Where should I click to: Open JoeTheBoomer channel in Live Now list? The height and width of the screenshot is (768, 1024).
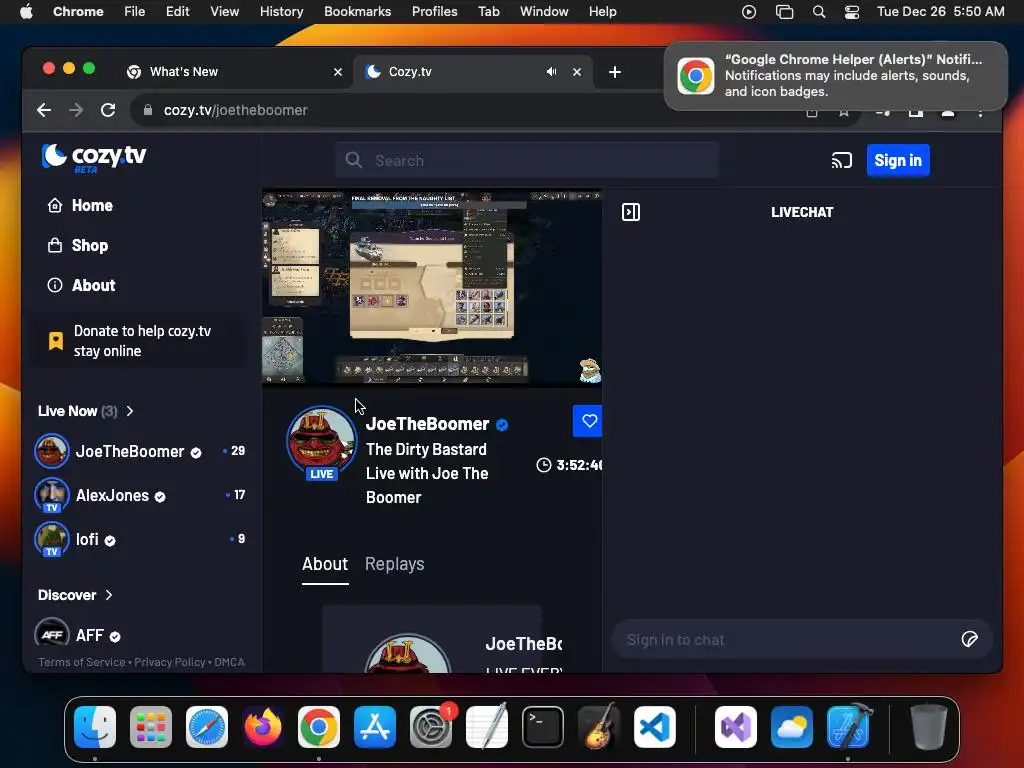(x=140, y=451)
